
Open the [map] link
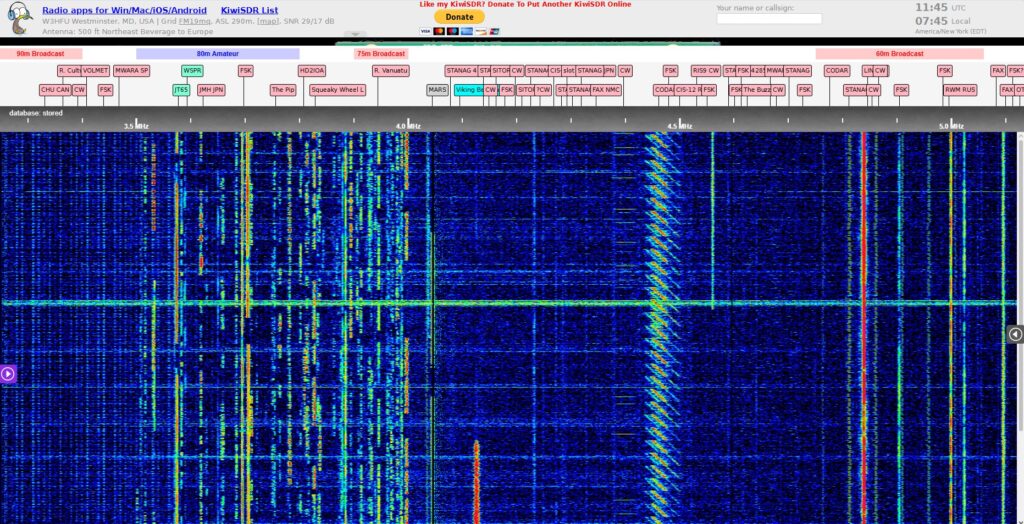(x=267, y=21)
